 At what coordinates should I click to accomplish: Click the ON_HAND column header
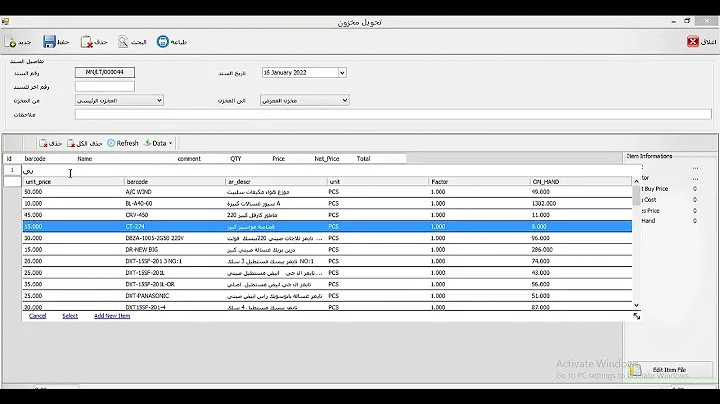click(x=581, y=182)
